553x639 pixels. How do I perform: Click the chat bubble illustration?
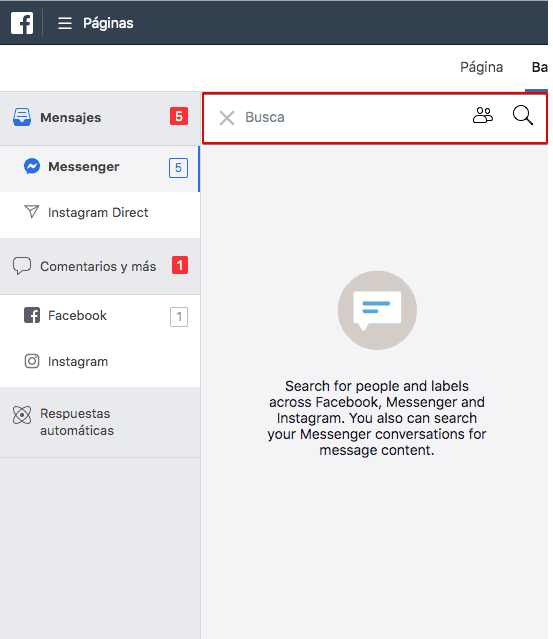click(x=377, y=310)
